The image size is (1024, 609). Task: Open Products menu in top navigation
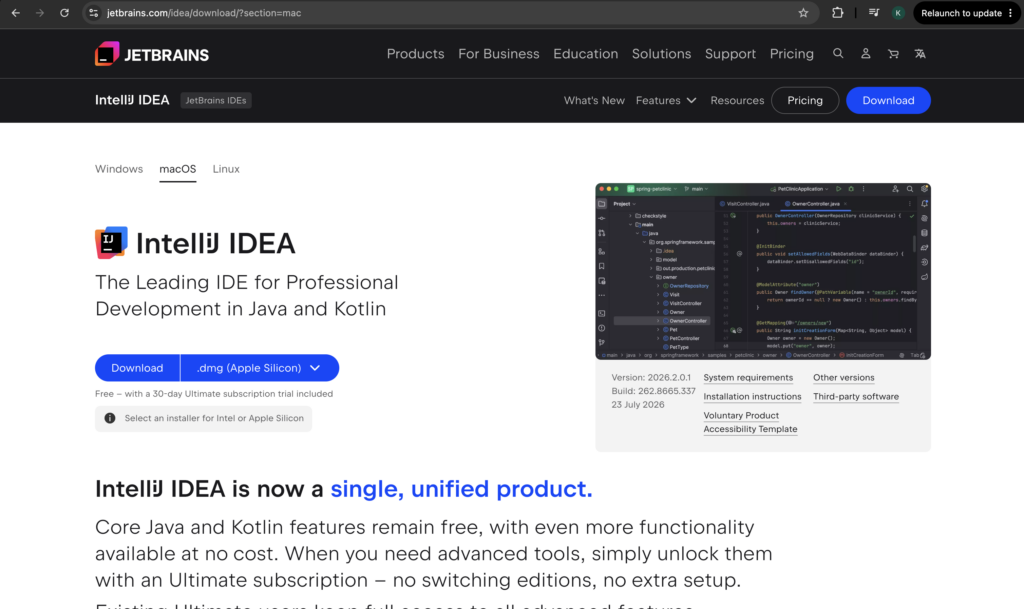tap(415, 54)
